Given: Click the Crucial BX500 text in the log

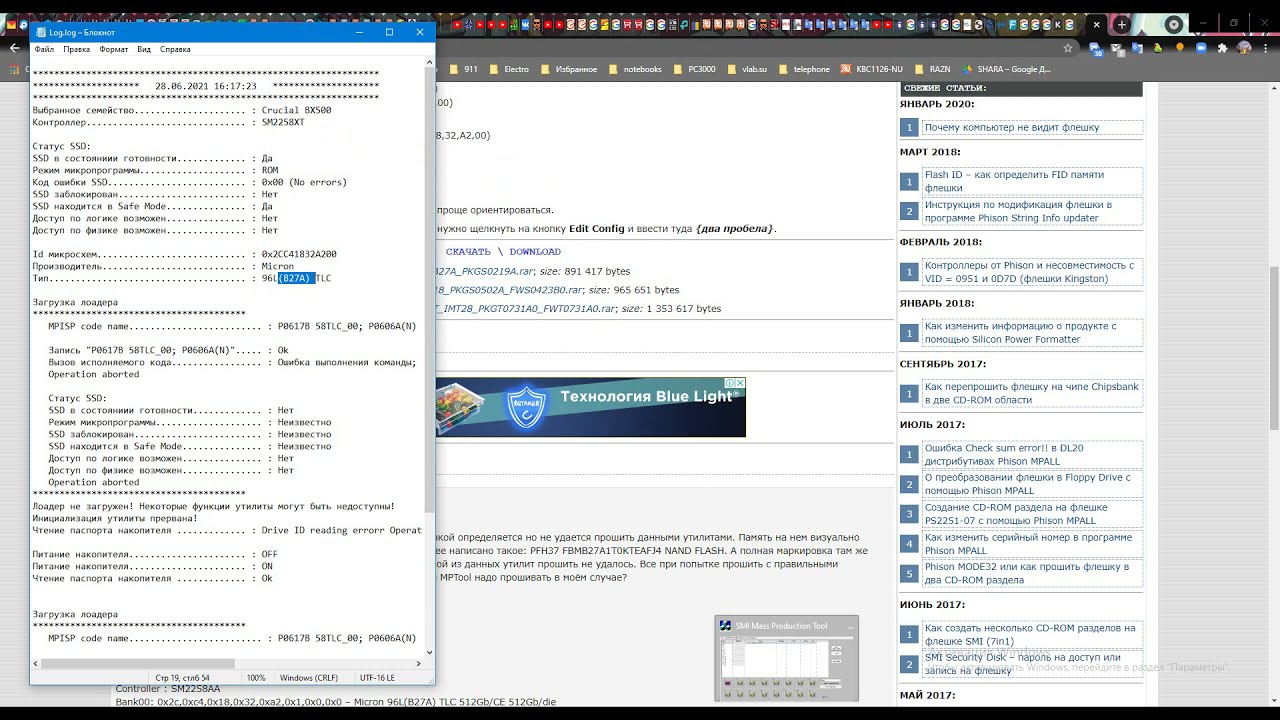Looking at the screenshot, I should (297, 110).
